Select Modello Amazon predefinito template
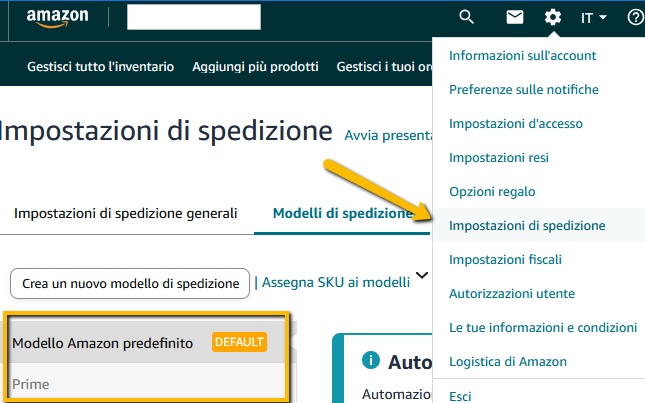Screen dimensions: 645x403 pos(102,343)
